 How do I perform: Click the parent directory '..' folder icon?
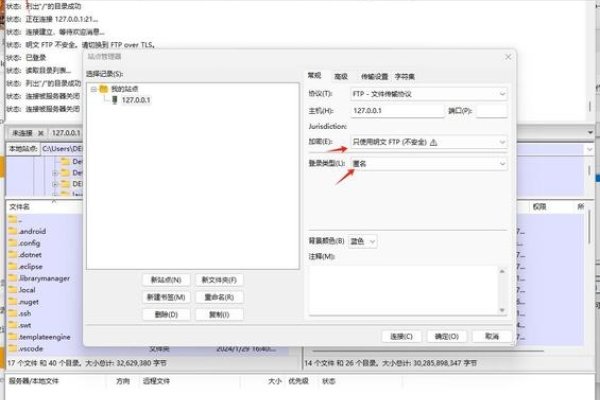point(13,219)
